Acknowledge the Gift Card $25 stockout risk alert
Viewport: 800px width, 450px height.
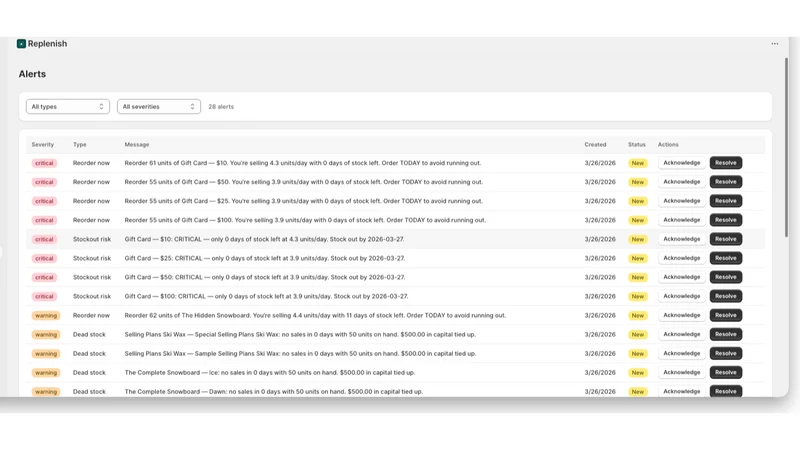[682, 258]
